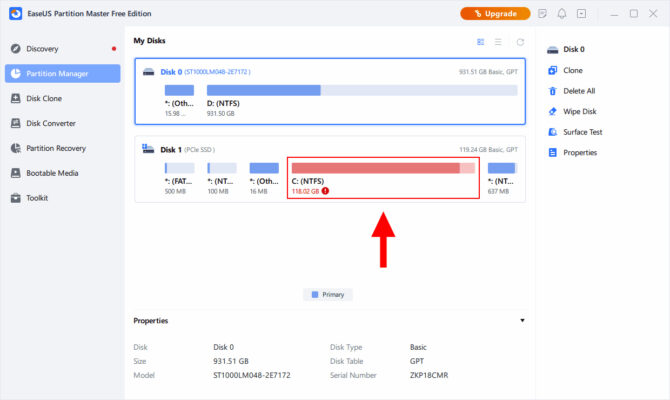Select the C: (NTFS) partition usage bar
Screen dimensions: 670x400
[383, 168]
